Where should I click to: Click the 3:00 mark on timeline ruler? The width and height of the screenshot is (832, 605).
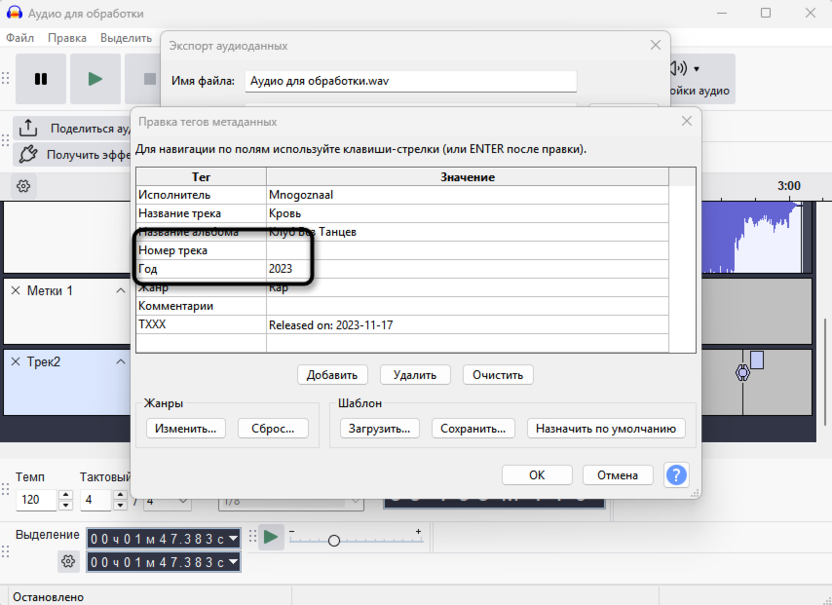[789, 186]
